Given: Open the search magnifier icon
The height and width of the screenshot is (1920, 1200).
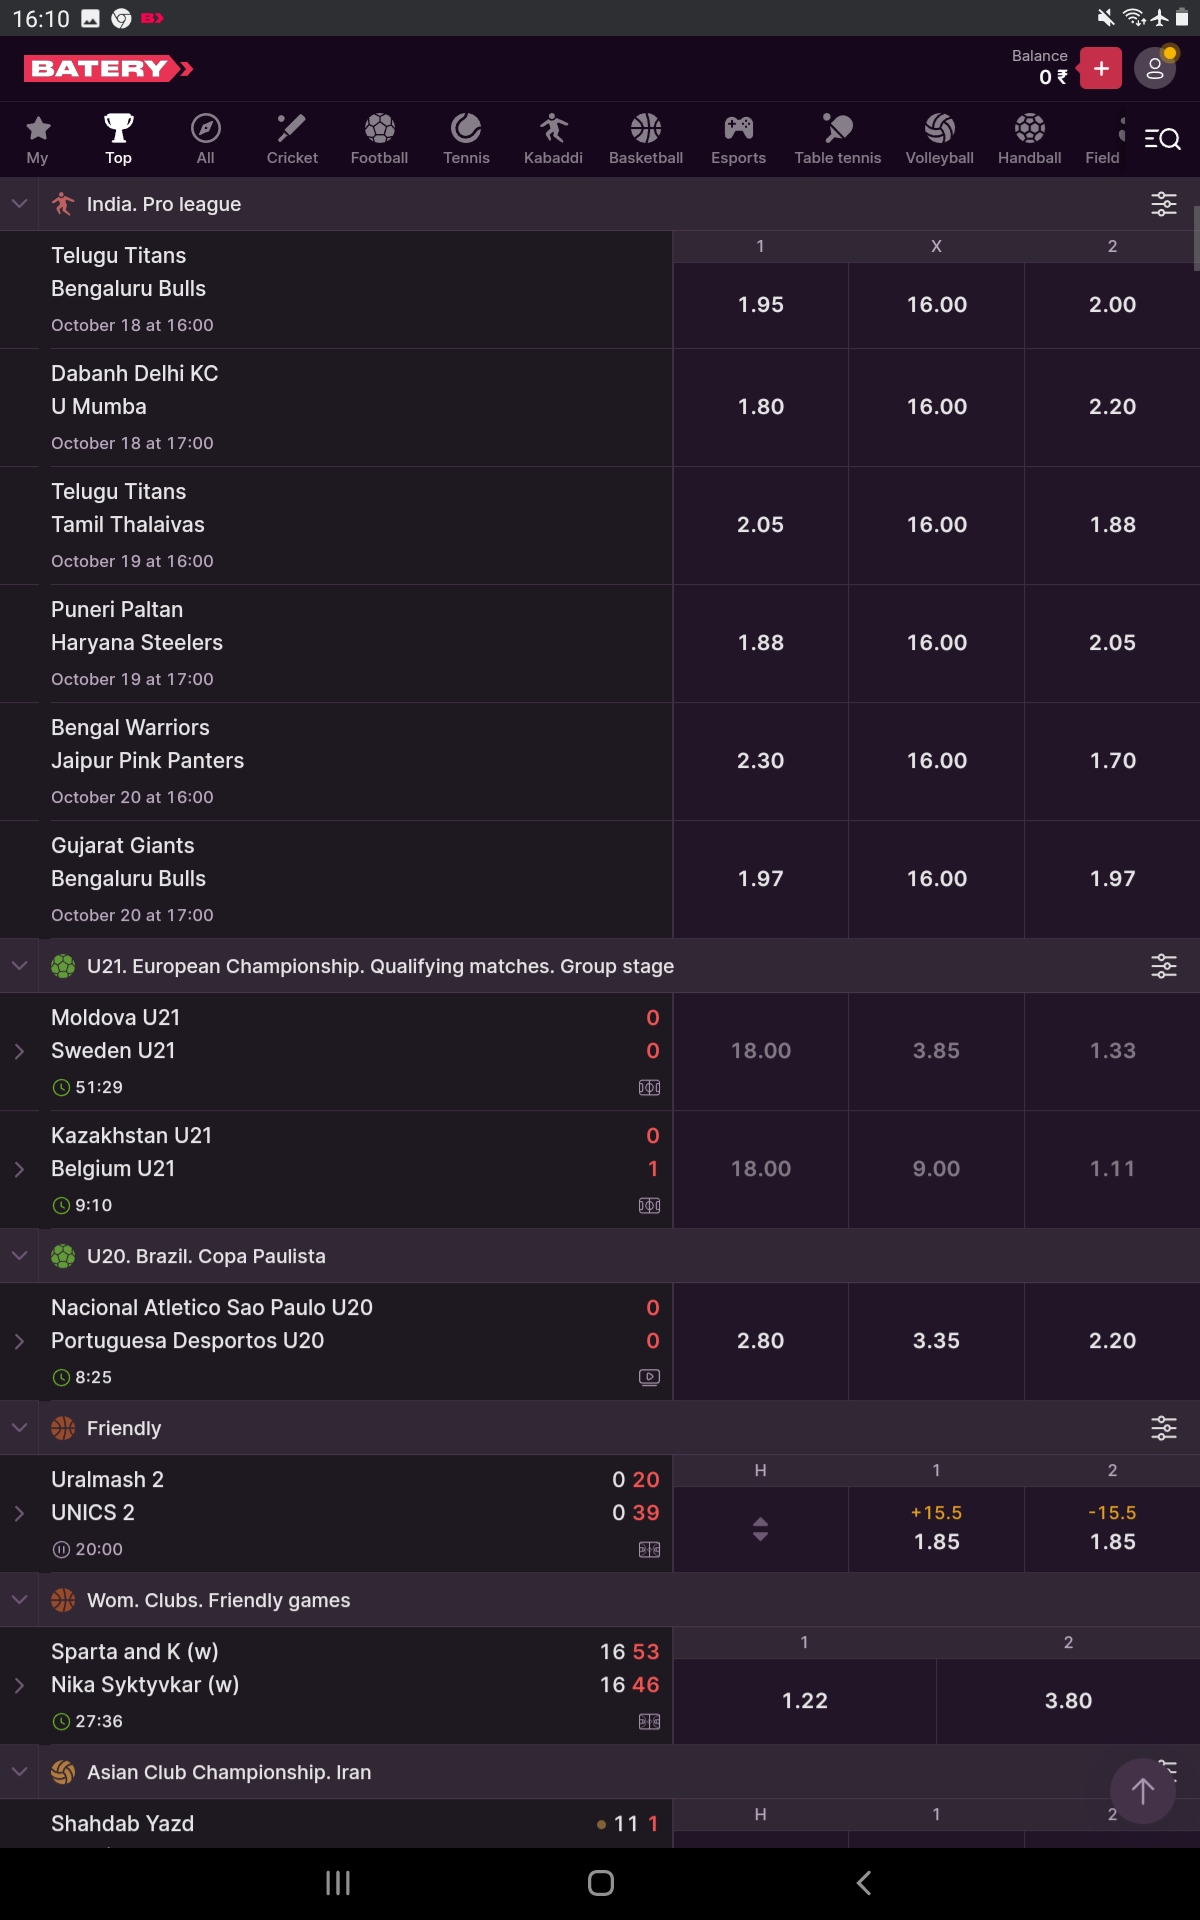Looking at the screenshot, I should tap(1163, 138).
